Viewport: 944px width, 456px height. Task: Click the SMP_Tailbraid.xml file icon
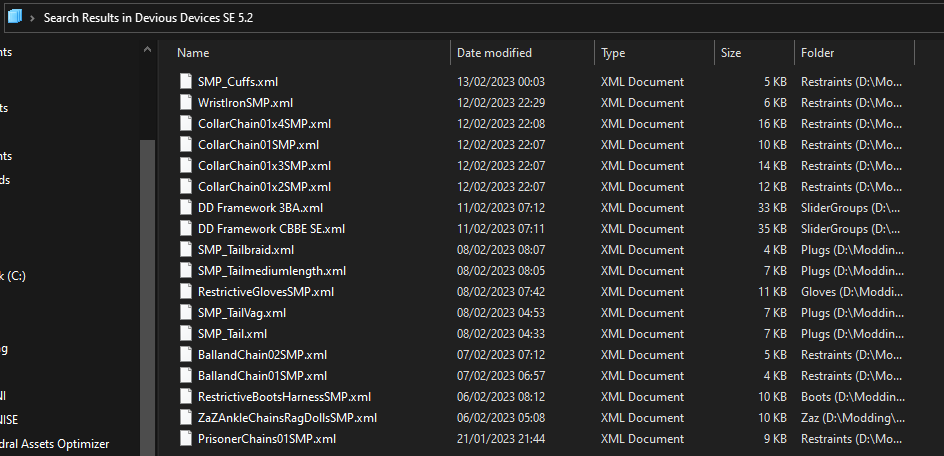[x=188, y=249]
